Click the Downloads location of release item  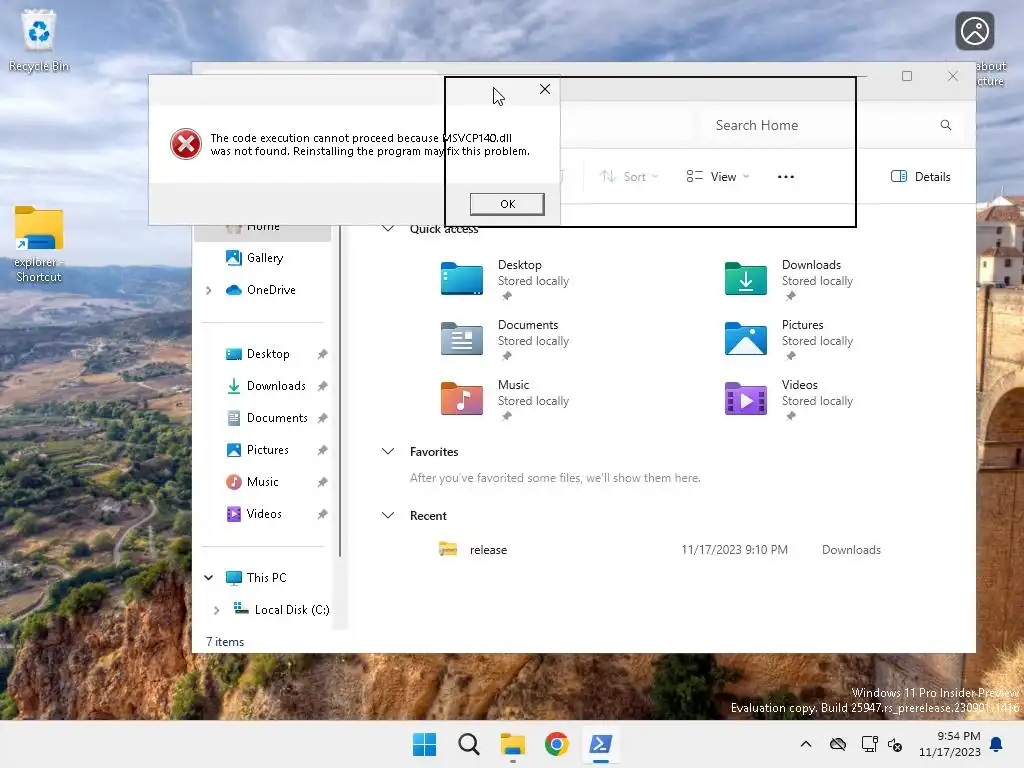coord(851,550)
